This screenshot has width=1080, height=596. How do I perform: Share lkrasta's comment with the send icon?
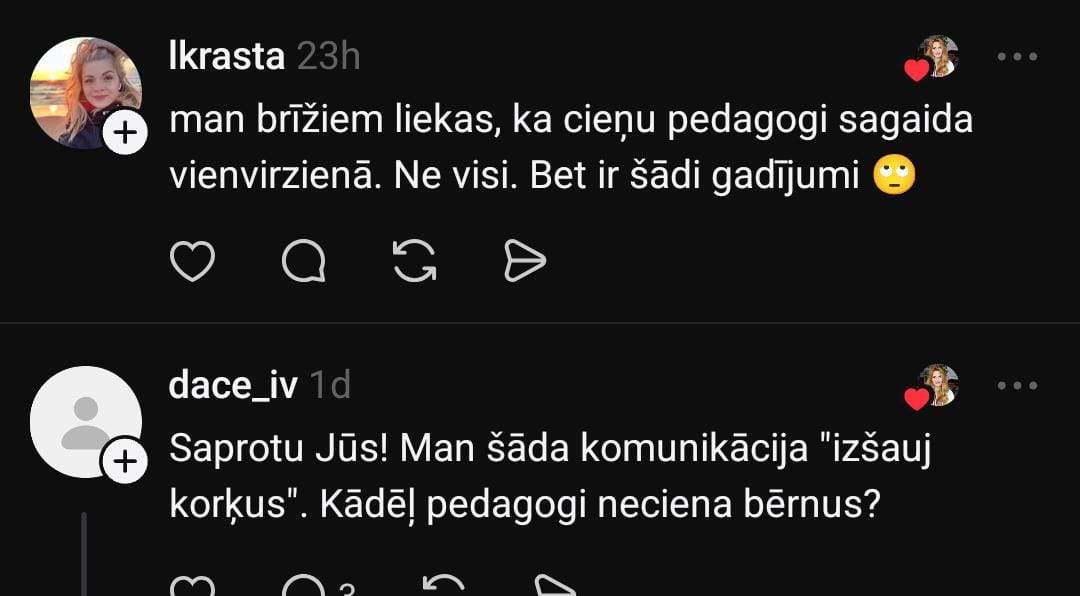[x=525, y=261]
